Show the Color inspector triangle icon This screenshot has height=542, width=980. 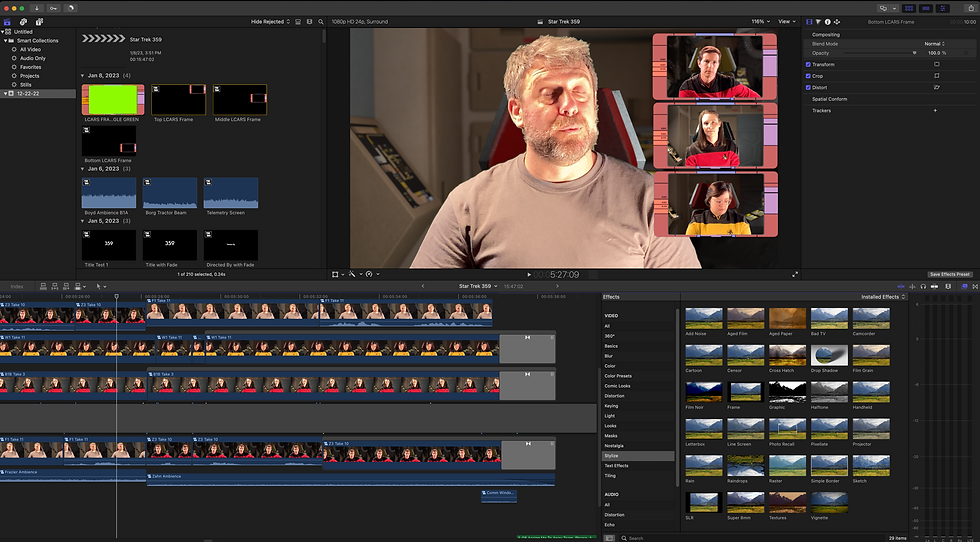(818, 21)
